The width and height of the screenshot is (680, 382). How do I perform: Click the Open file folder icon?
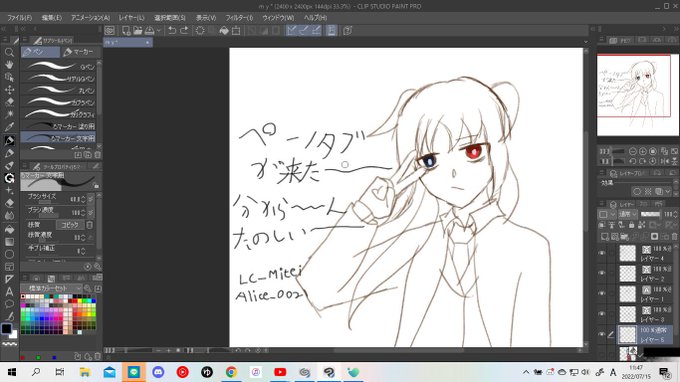click(x=138, y=30)
